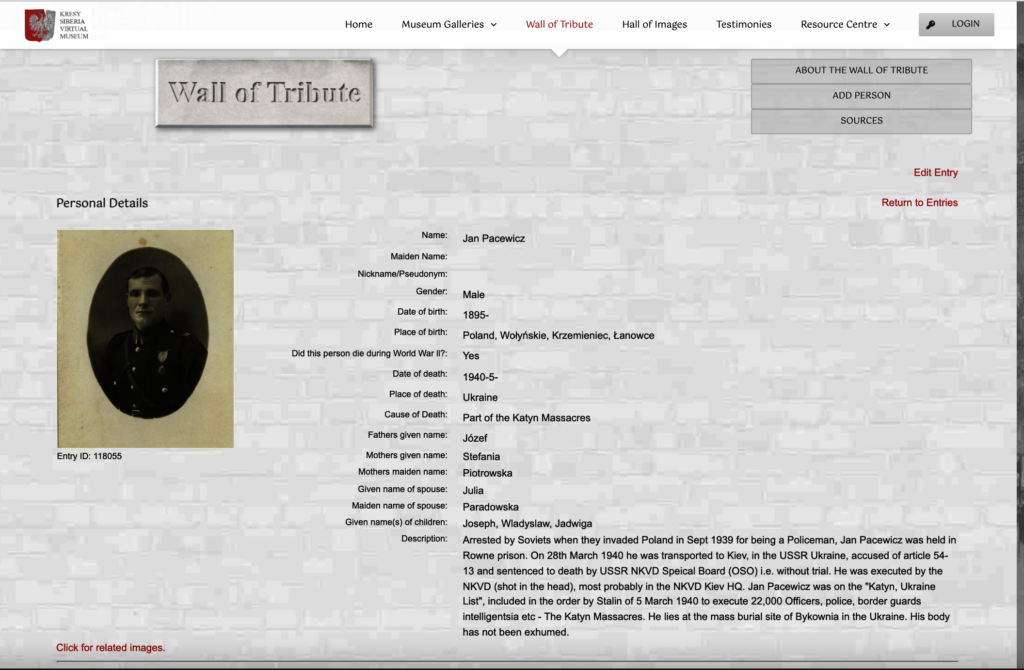Click the portrait photo of Jan Pacewicz

(146, 339)
